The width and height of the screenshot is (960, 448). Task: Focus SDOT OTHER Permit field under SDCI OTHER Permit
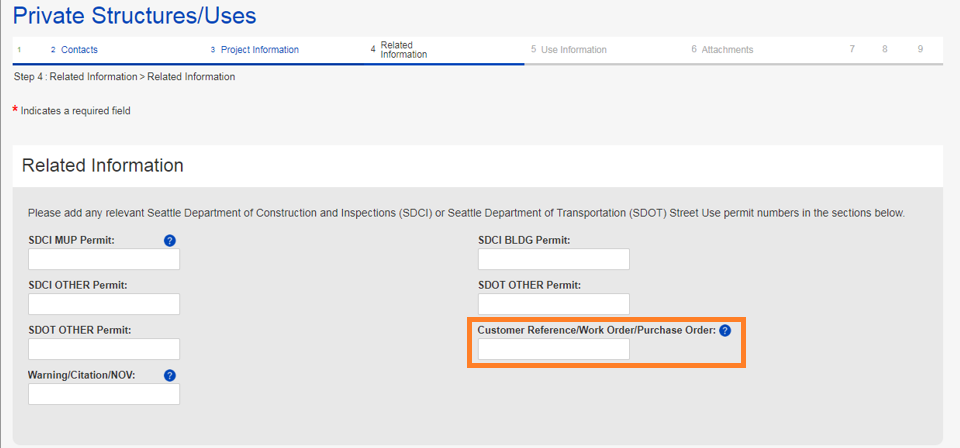click(x=104, y=349)
